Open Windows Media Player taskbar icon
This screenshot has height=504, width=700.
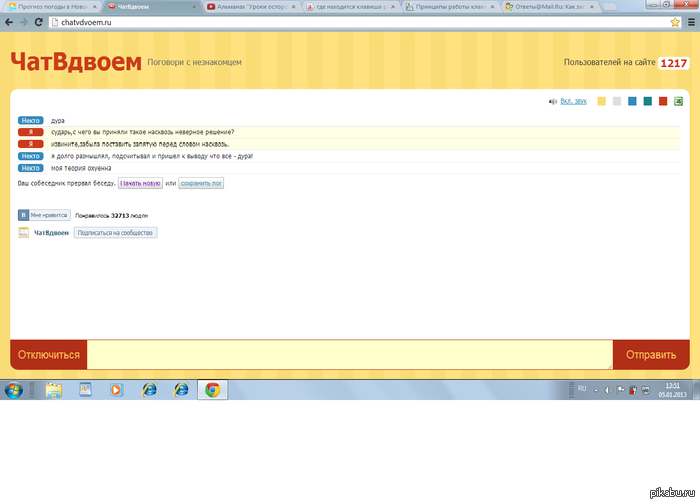pos(116,390)
